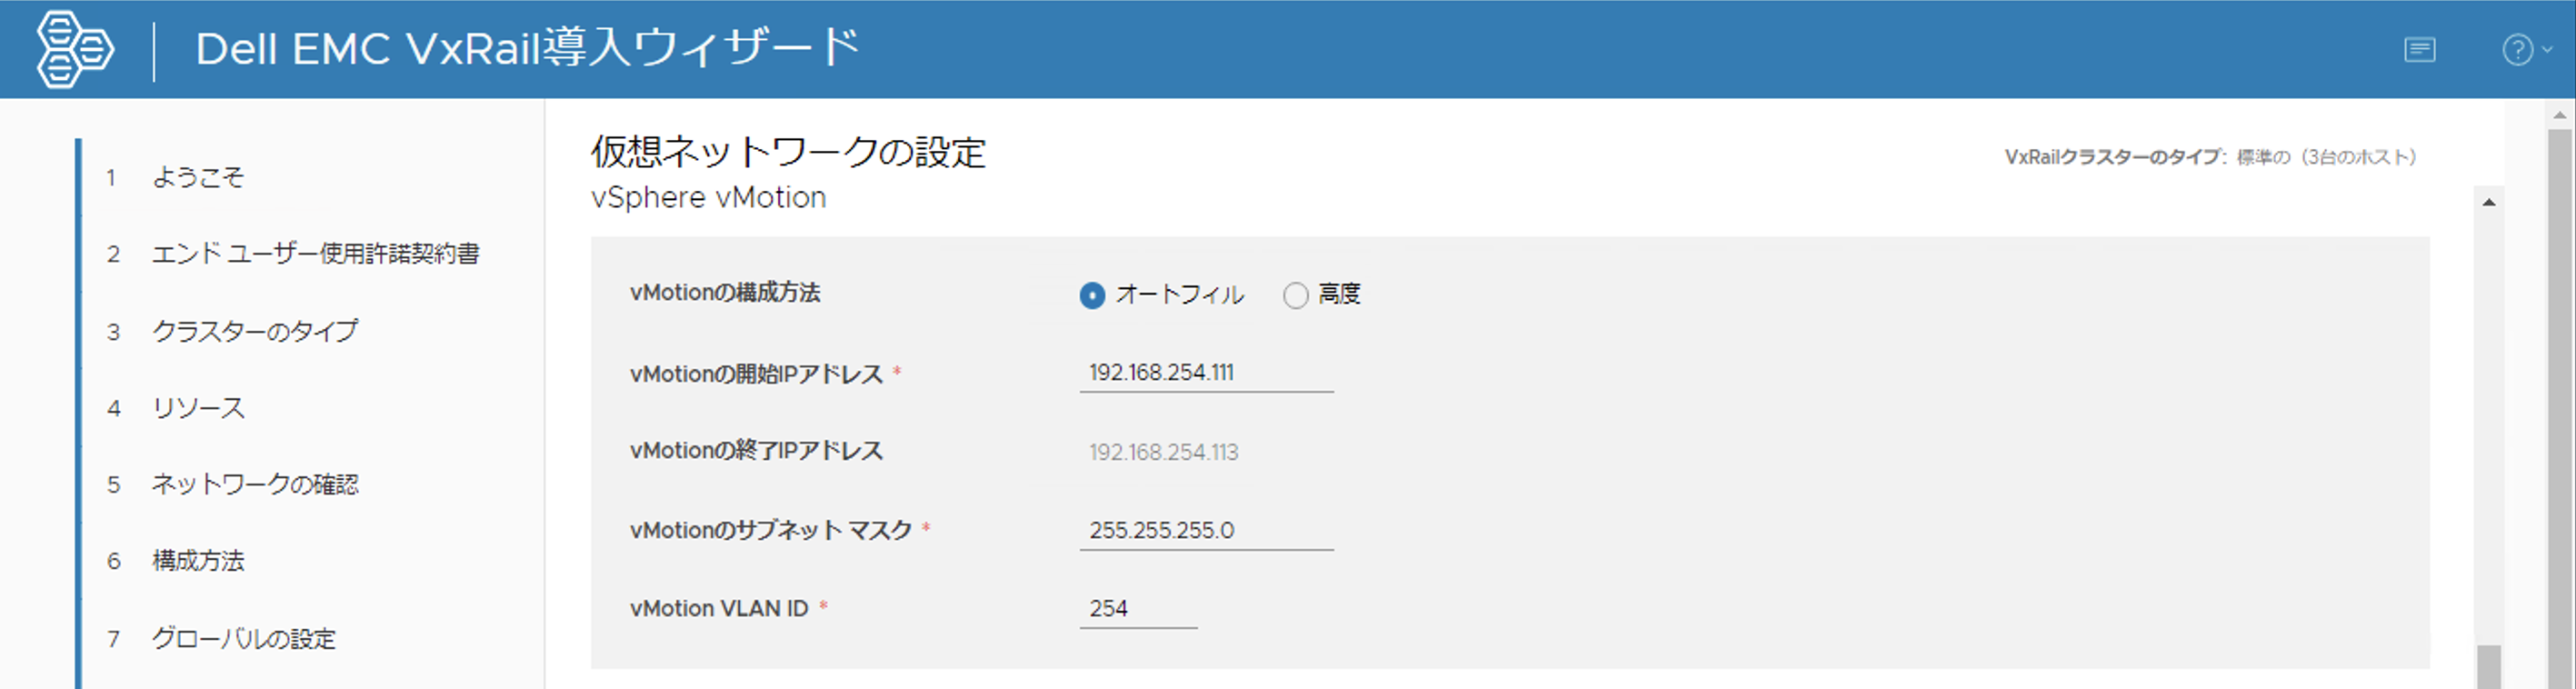Click the page scrollbar up arrow
Viewport: 2576px width, 689px height.
pyautogui.click(x=2560, y=116)
